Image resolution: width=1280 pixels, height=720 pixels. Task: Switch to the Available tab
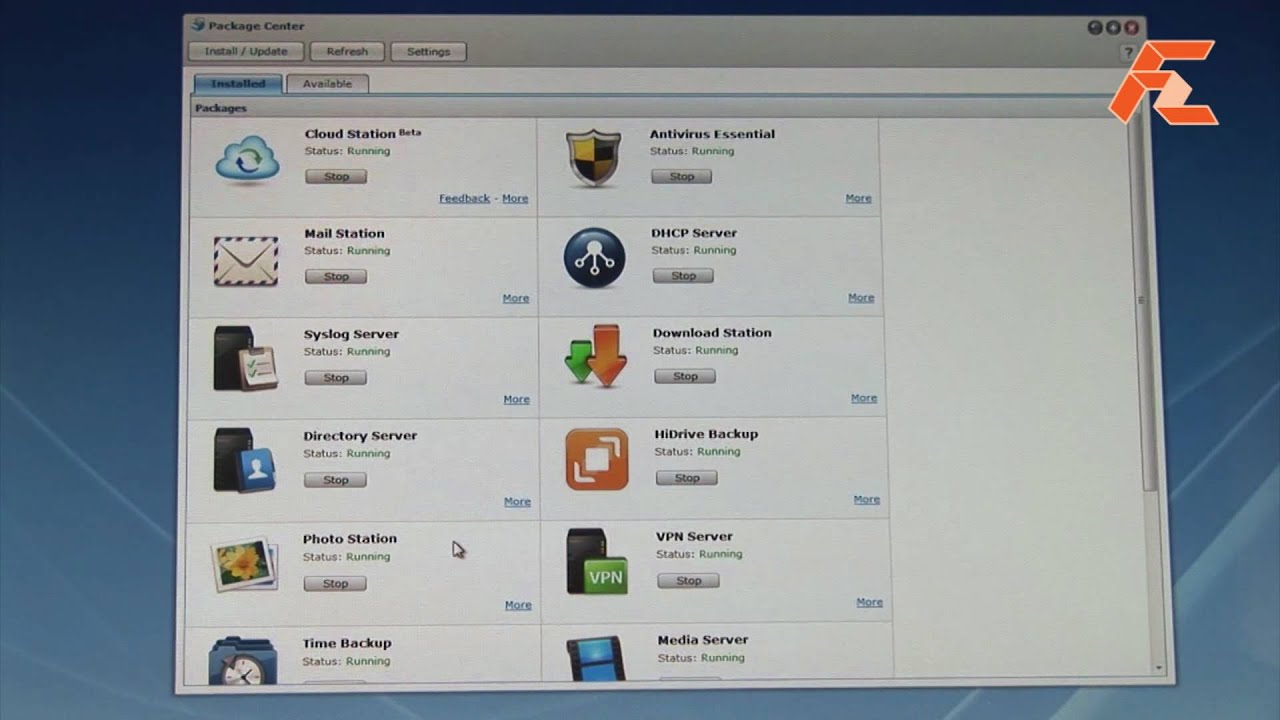pyautogui.click(x=327, y=84)
